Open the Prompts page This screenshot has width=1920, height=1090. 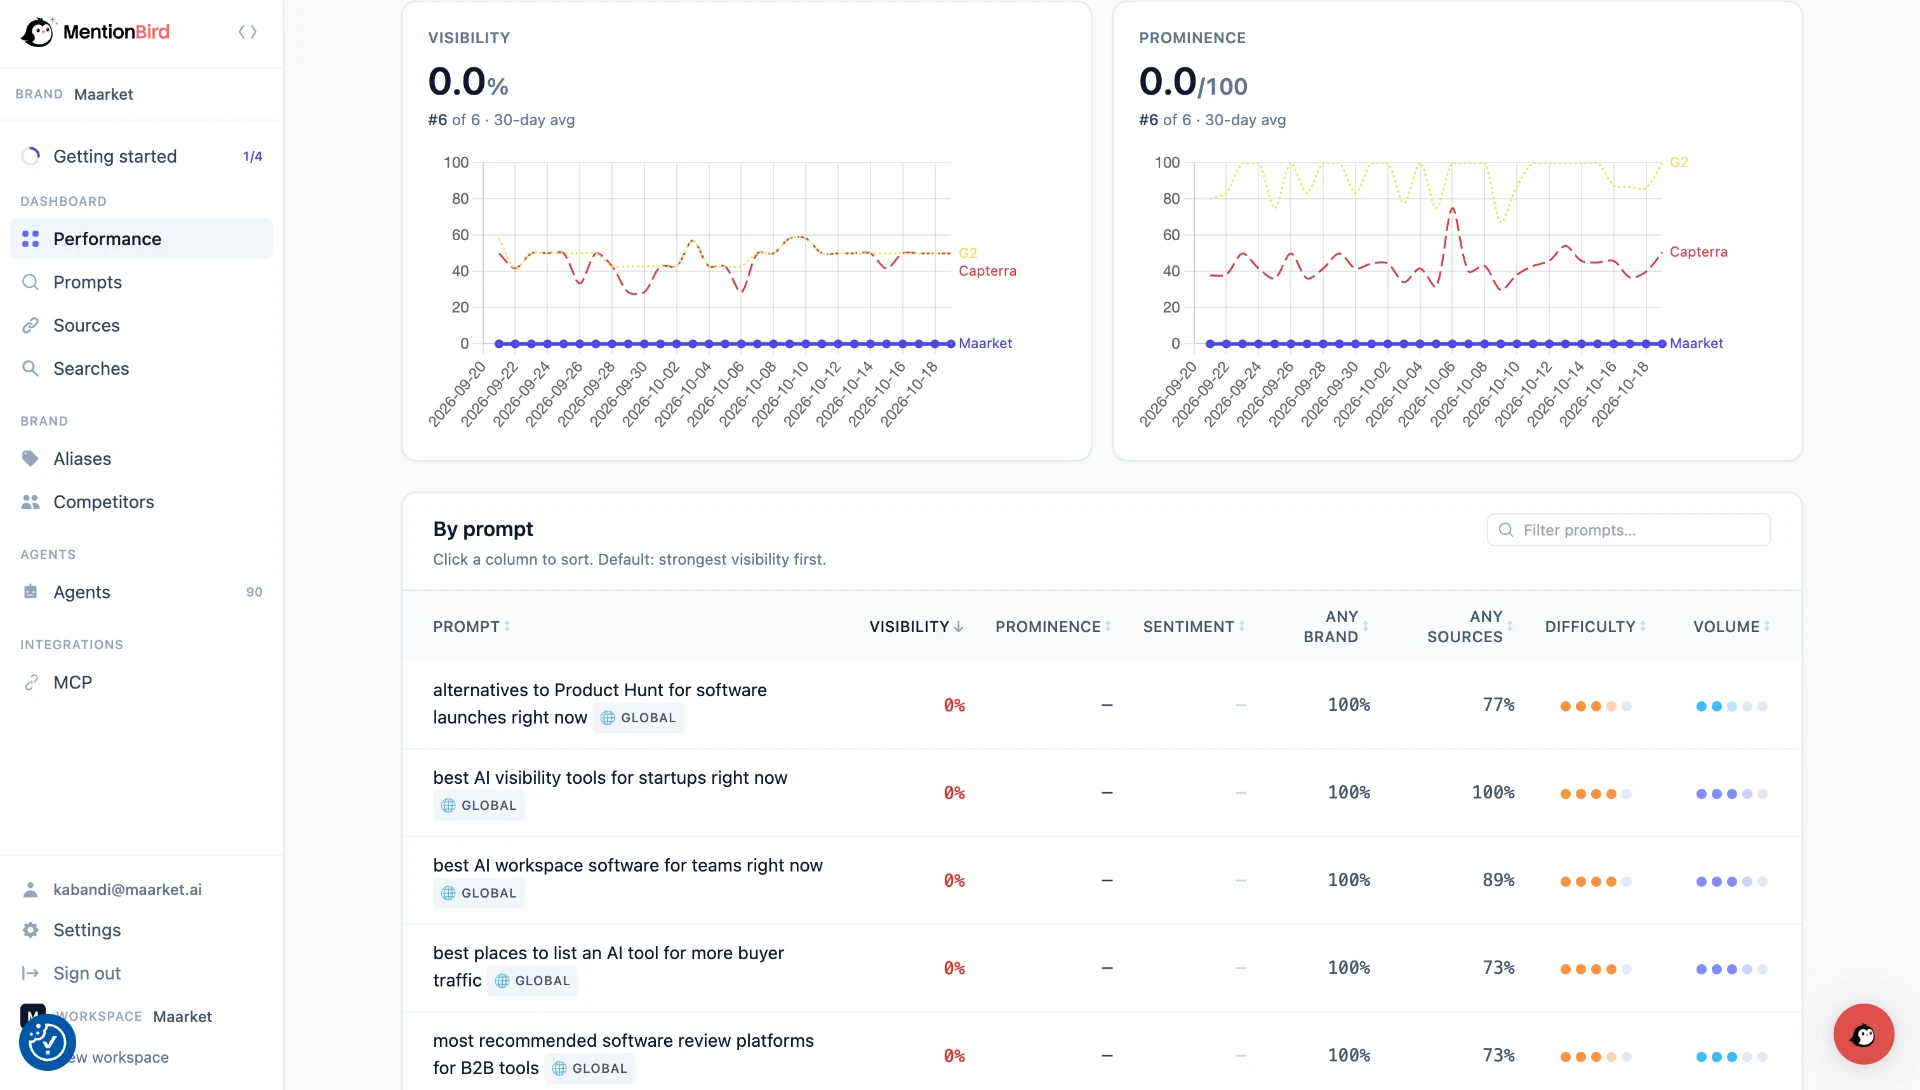tap(141, 282)
